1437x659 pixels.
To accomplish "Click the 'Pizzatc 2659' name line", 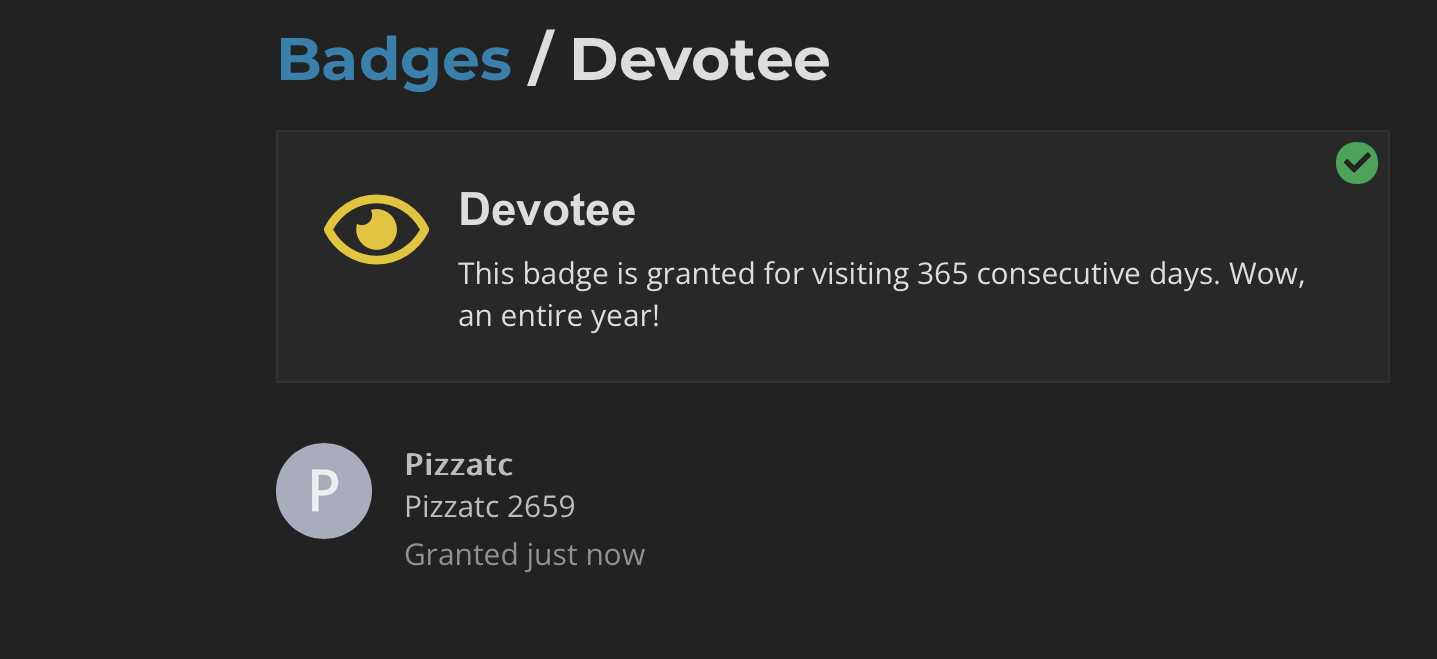I will click(490, 507).
